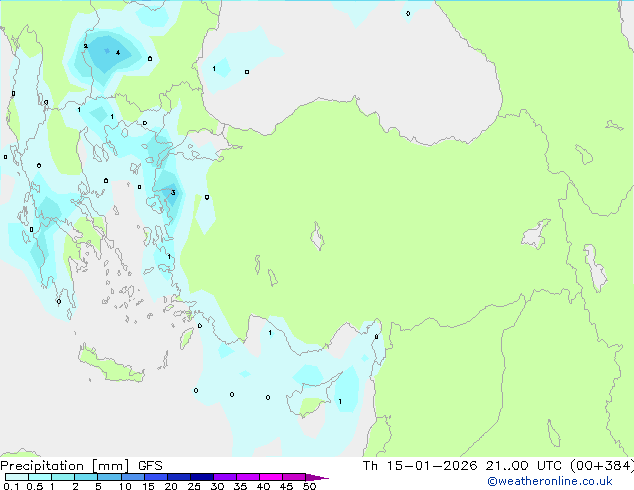Click the '0.1' legend label
This screenshot has height=490, width=634.
pyautogui.click(x=11, y=486)
